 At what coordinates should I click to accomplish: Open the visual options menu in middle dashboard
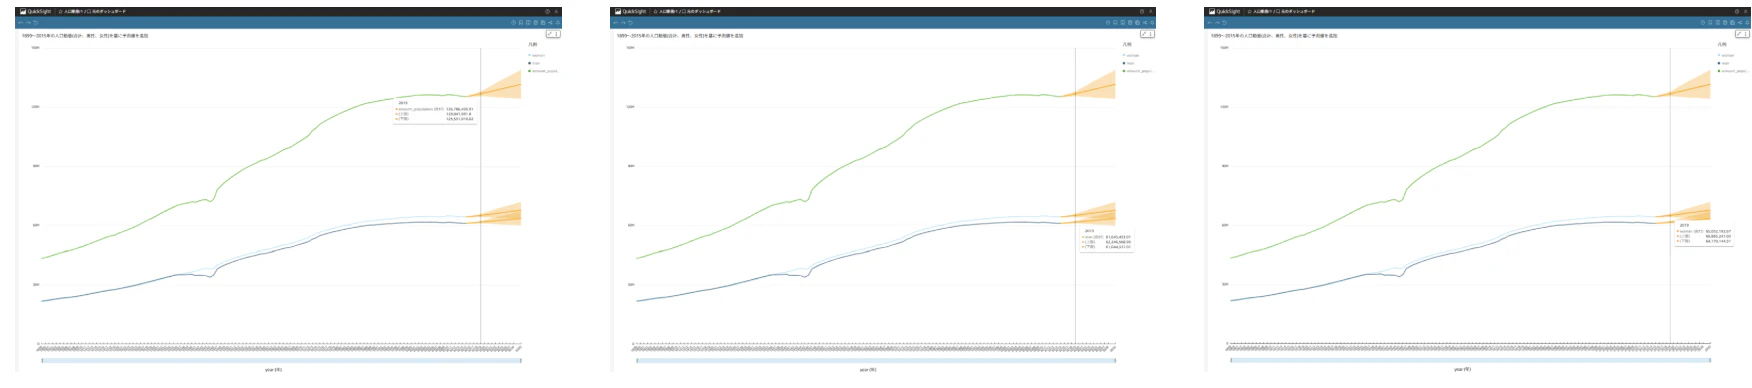pyautogui.click(x=1152, y=34)
